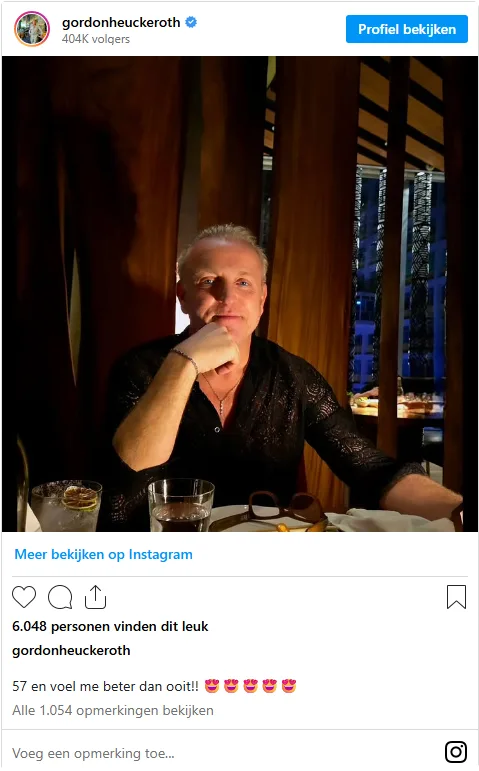Screen dimensions: 479x771
Task: Click the first heart-eyes emoji in caption
Action: pyautogui.click(x=212, y=685)
